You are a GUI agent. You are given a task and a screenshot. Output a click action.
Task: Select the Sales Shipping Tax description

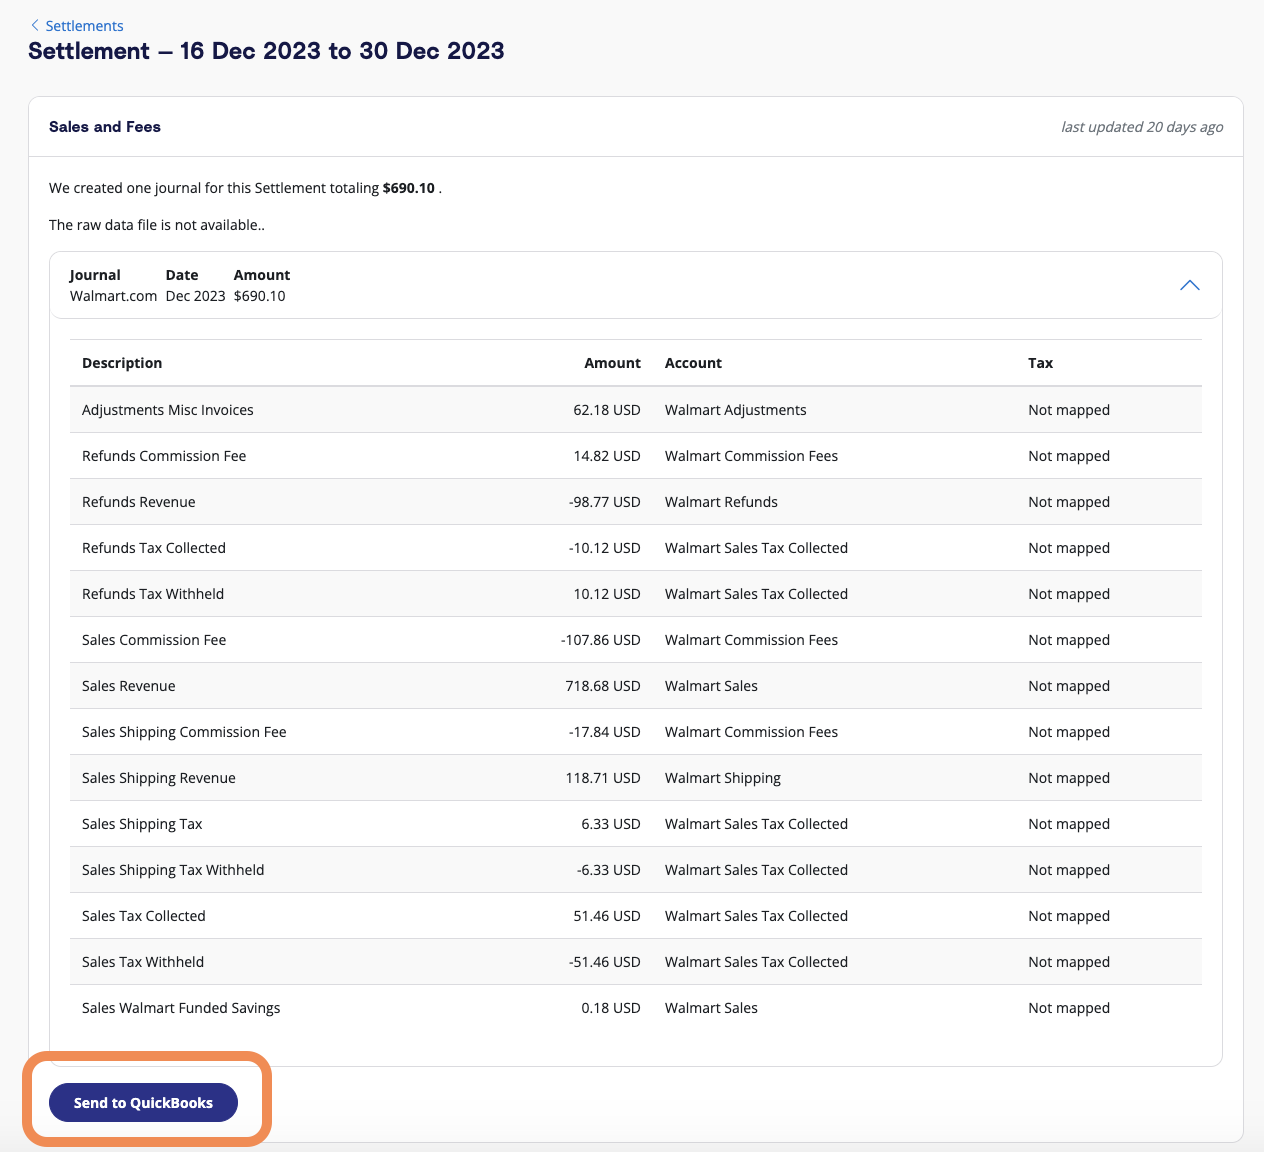pos(142,824)
